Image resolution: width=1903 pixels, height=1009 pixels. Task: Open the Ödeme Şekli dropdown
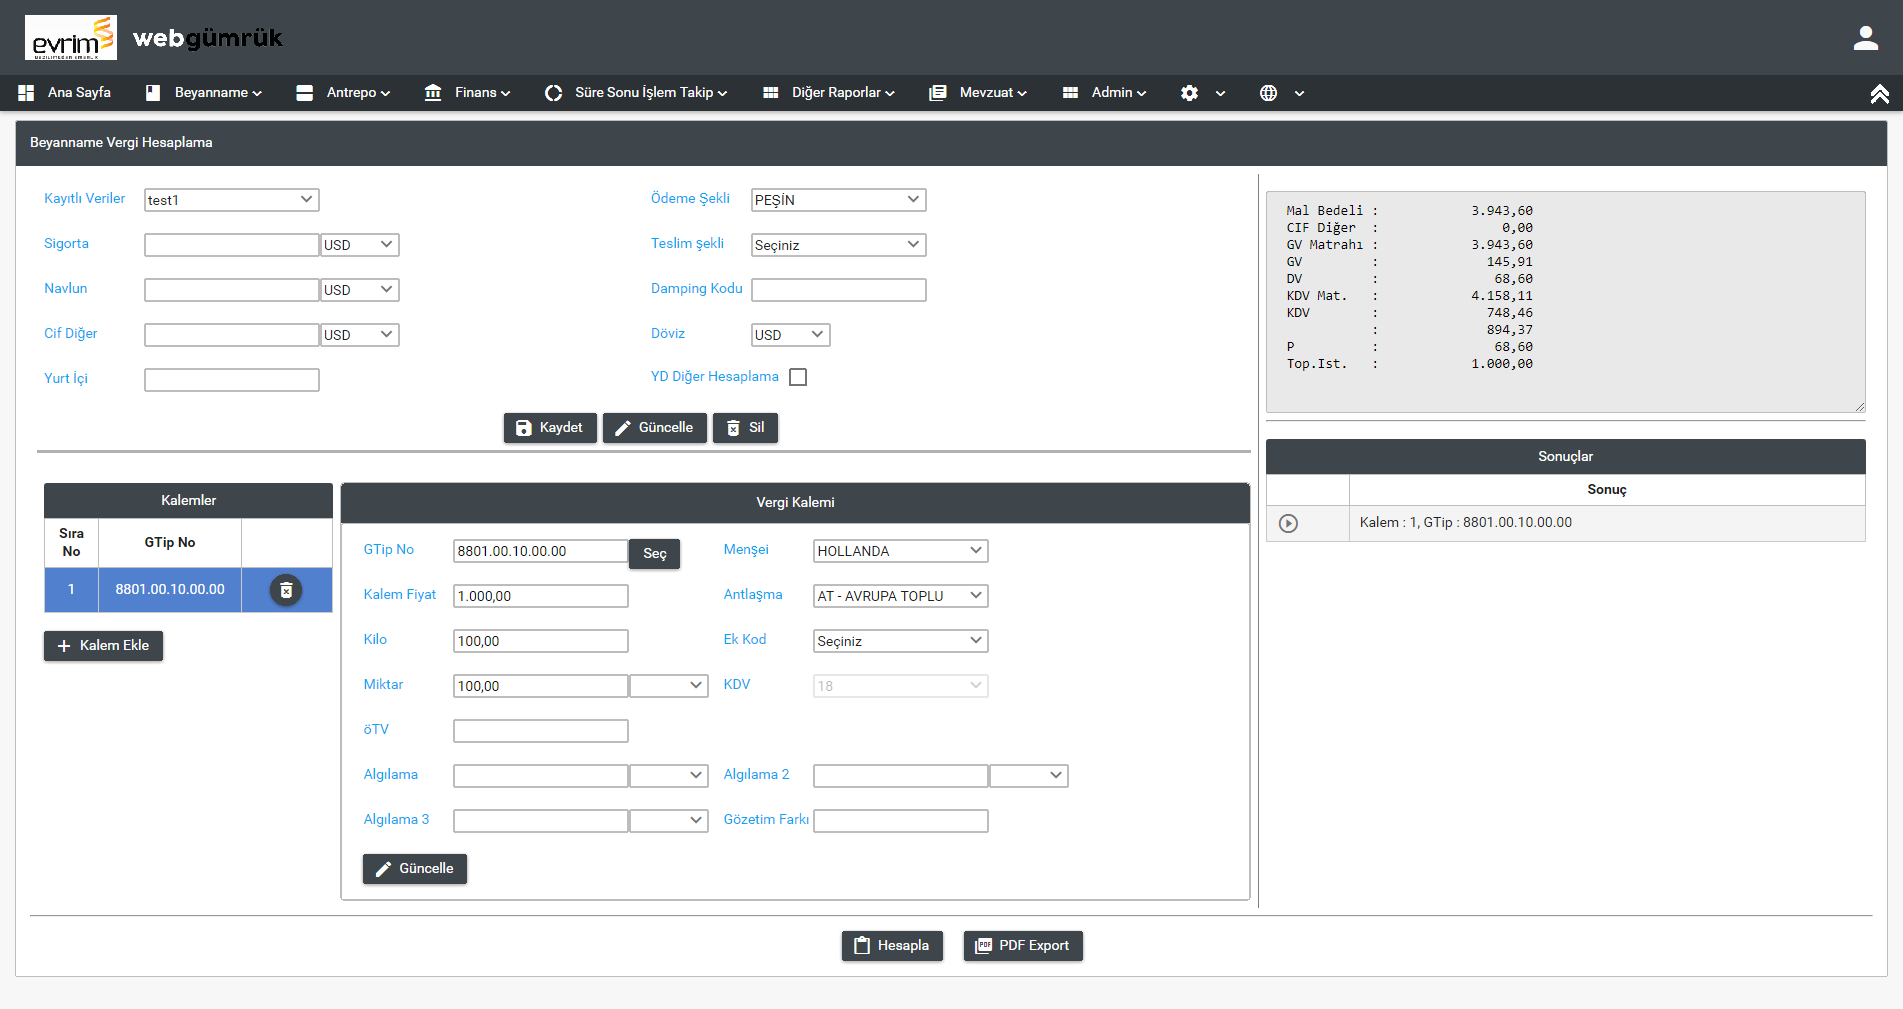(x=838, y=200)
